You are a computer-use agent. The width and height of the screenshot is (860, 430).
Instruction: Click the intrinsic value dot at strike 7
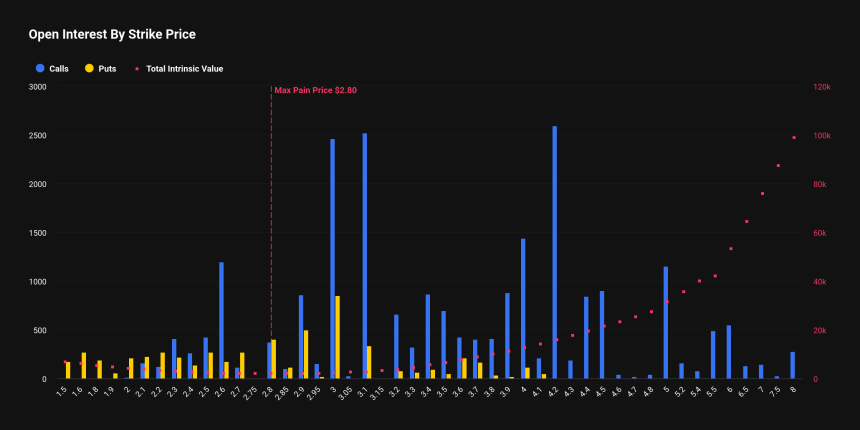(762, 193)
